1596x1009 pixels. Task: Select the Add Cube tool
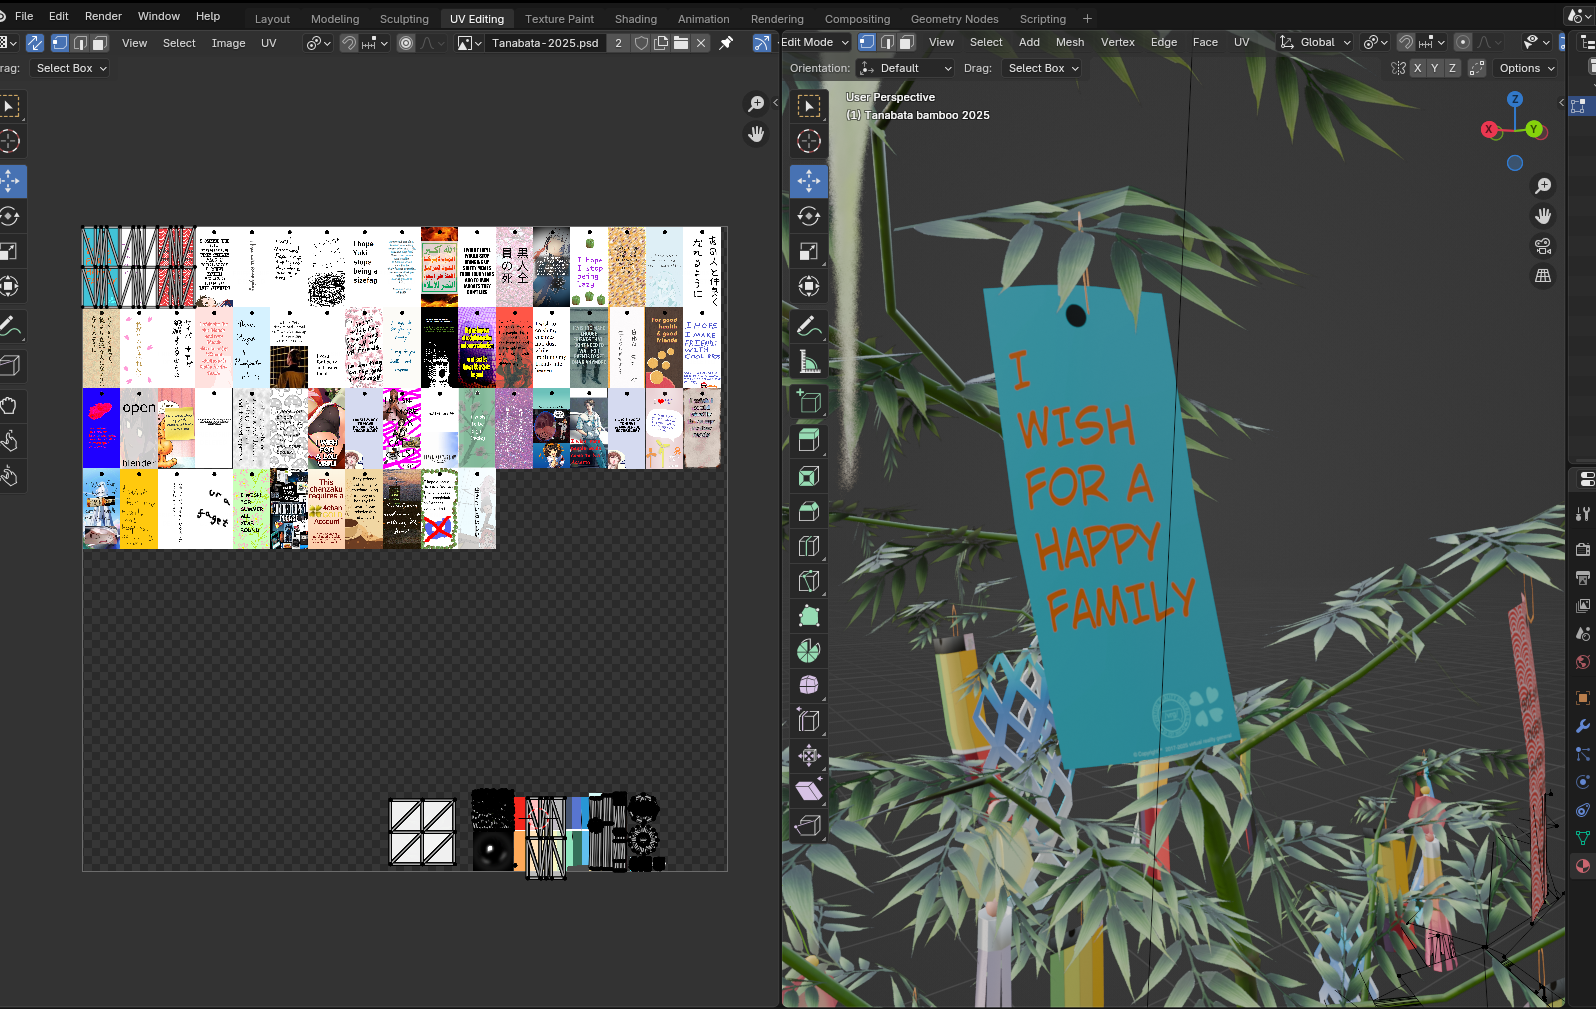tap(809, 401)
